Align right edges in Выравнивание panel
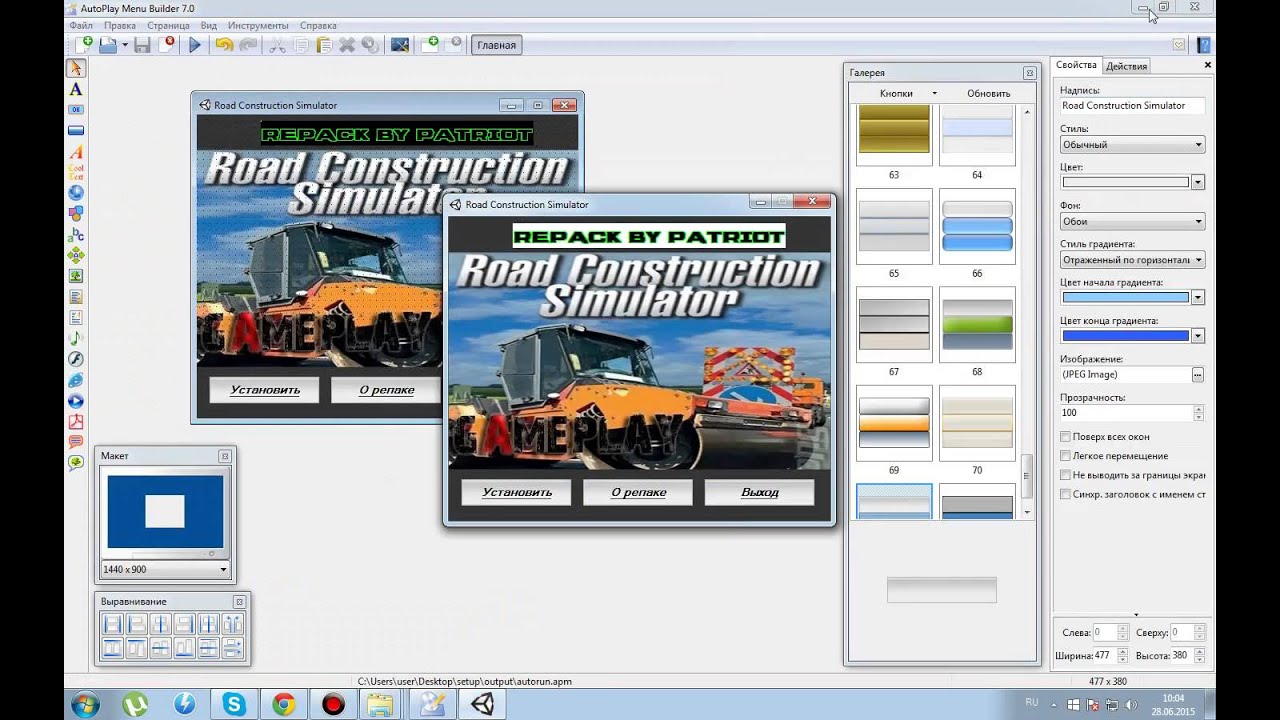The image size is (1280, 720). click(x=184, y=624)
